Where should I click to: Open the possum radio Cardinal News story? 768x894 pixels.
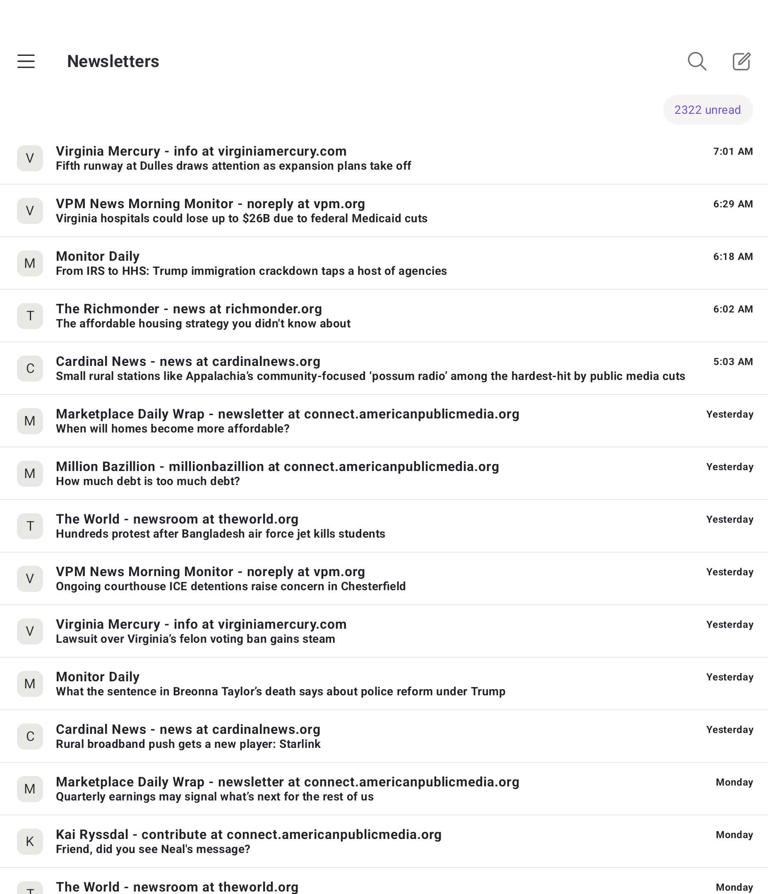click(x=370, y=368)
